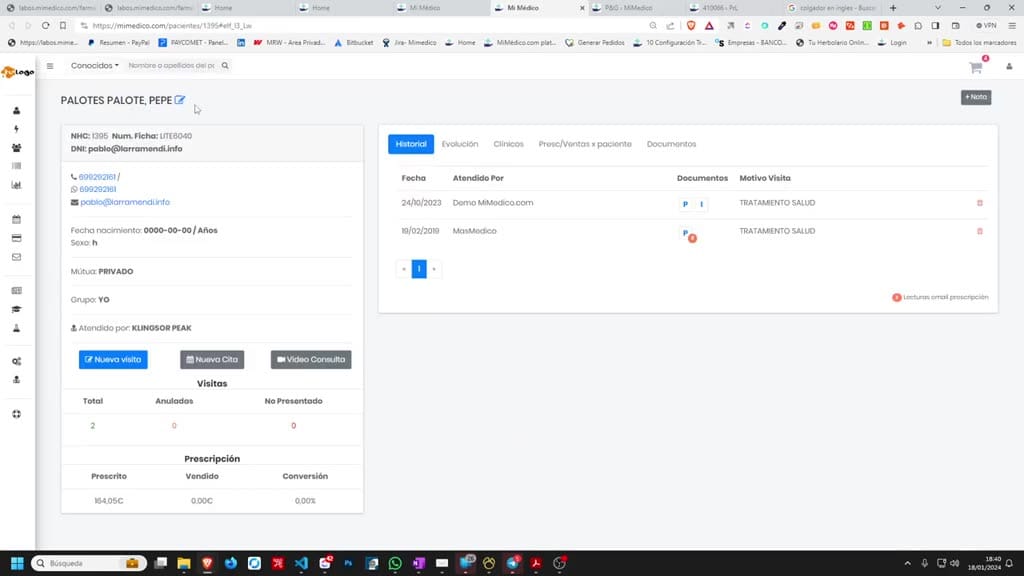Click the Video Consulta button
Viewport: 1024px width, 576px height.
click(311, 359)
